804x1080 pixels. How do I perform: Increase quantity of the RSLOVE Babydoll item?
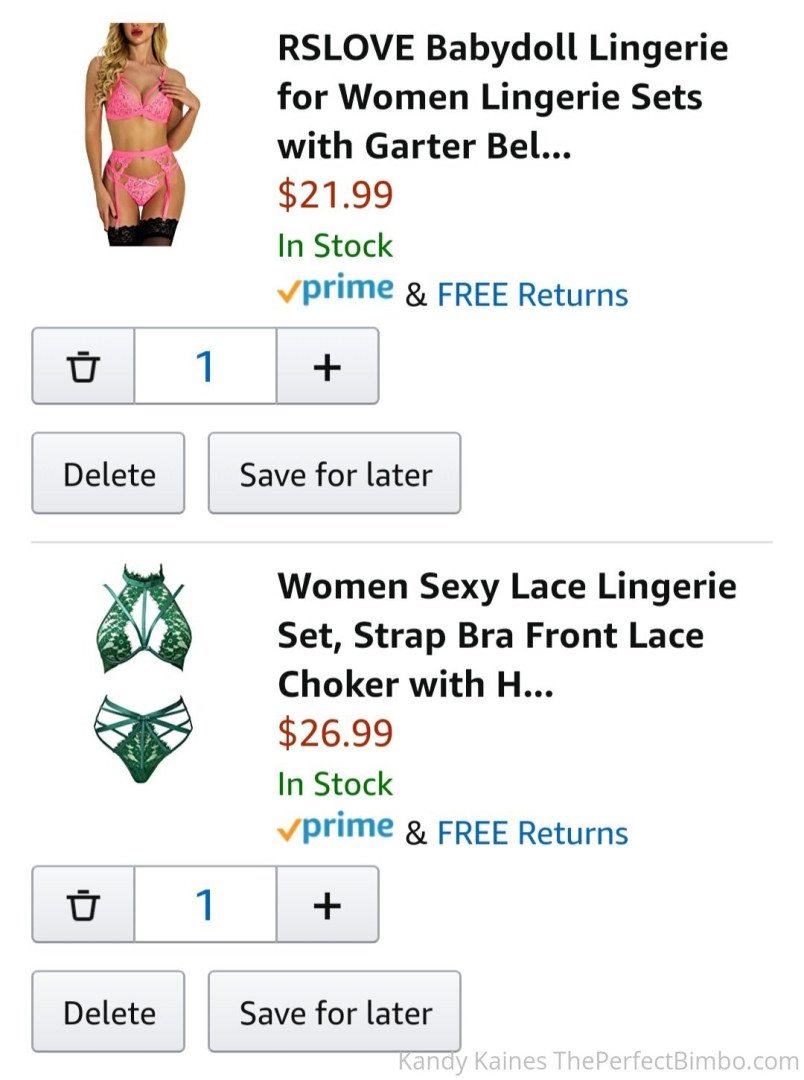pos(327,367)
